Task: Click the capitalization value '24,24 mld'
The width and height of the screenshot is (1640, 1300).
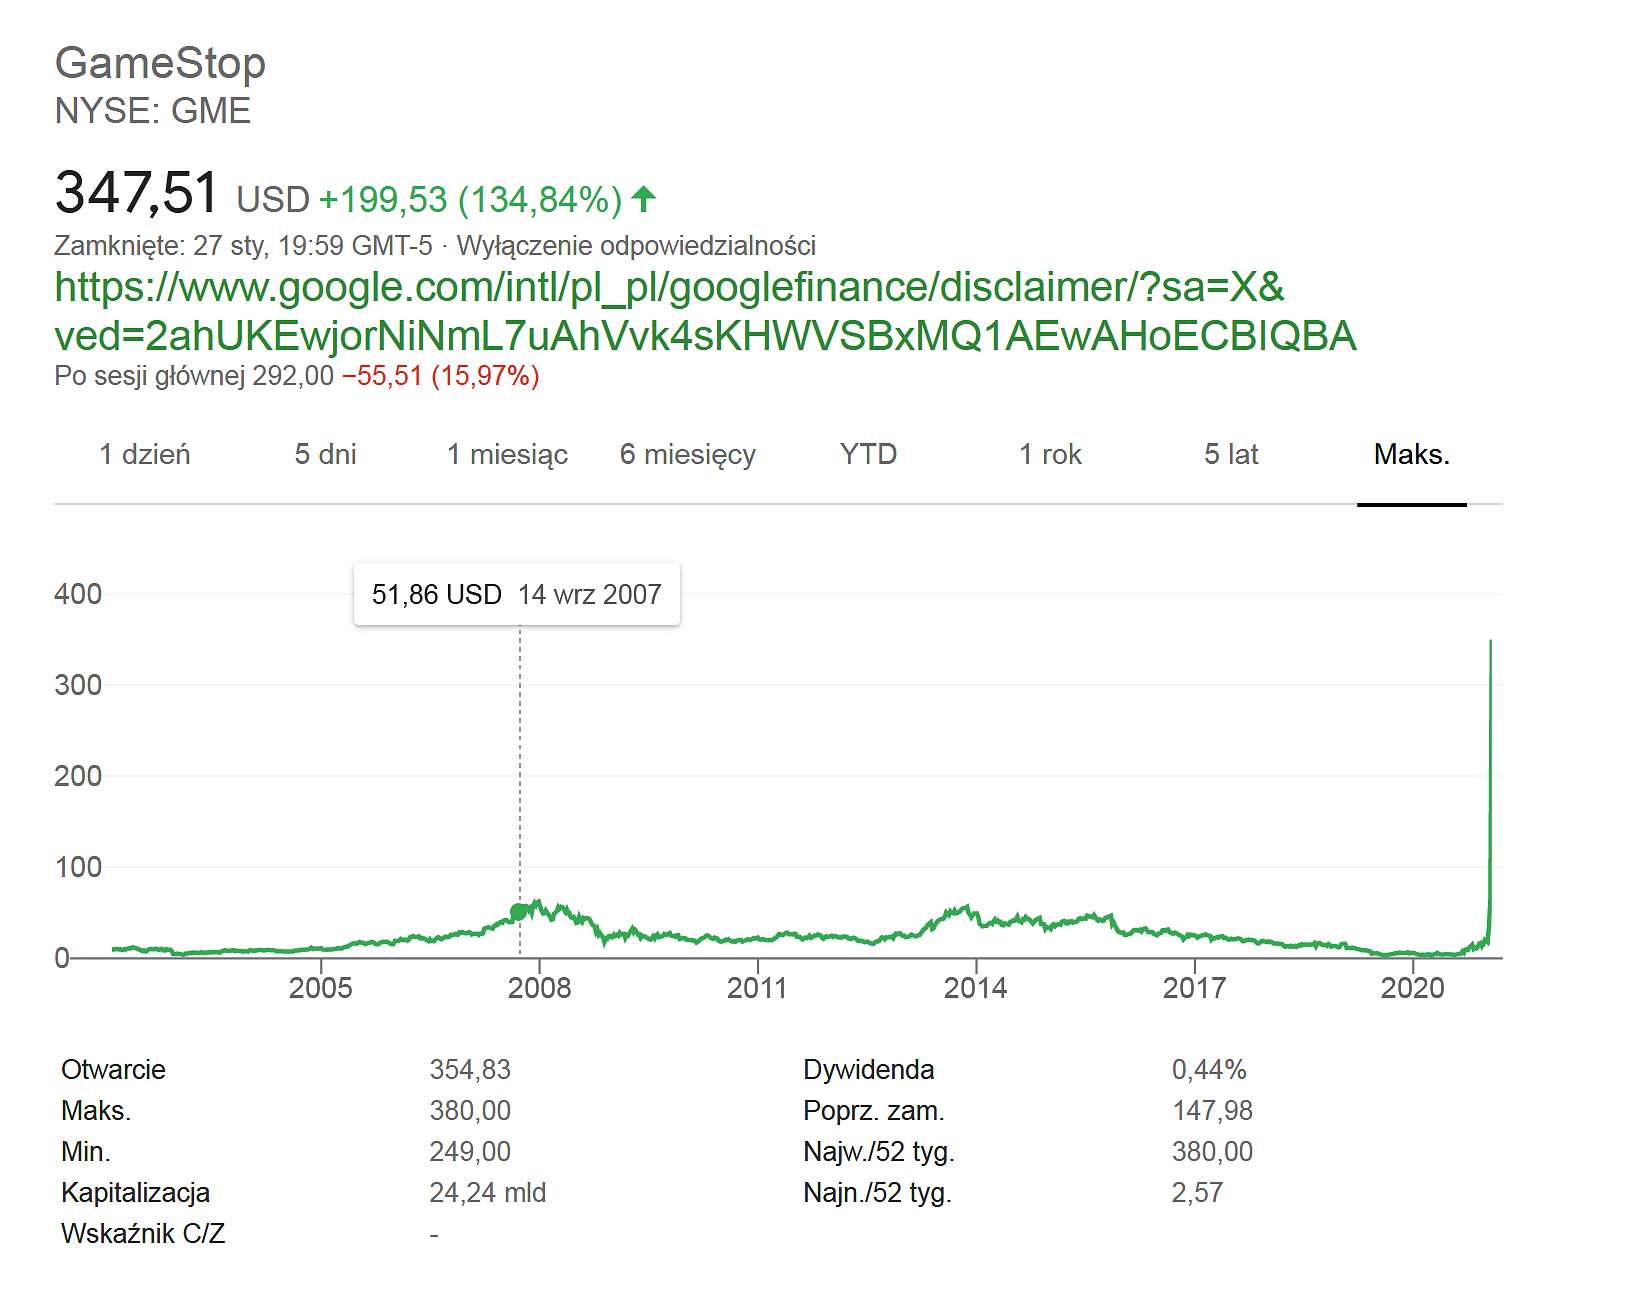Action: tap(488, 1193)
